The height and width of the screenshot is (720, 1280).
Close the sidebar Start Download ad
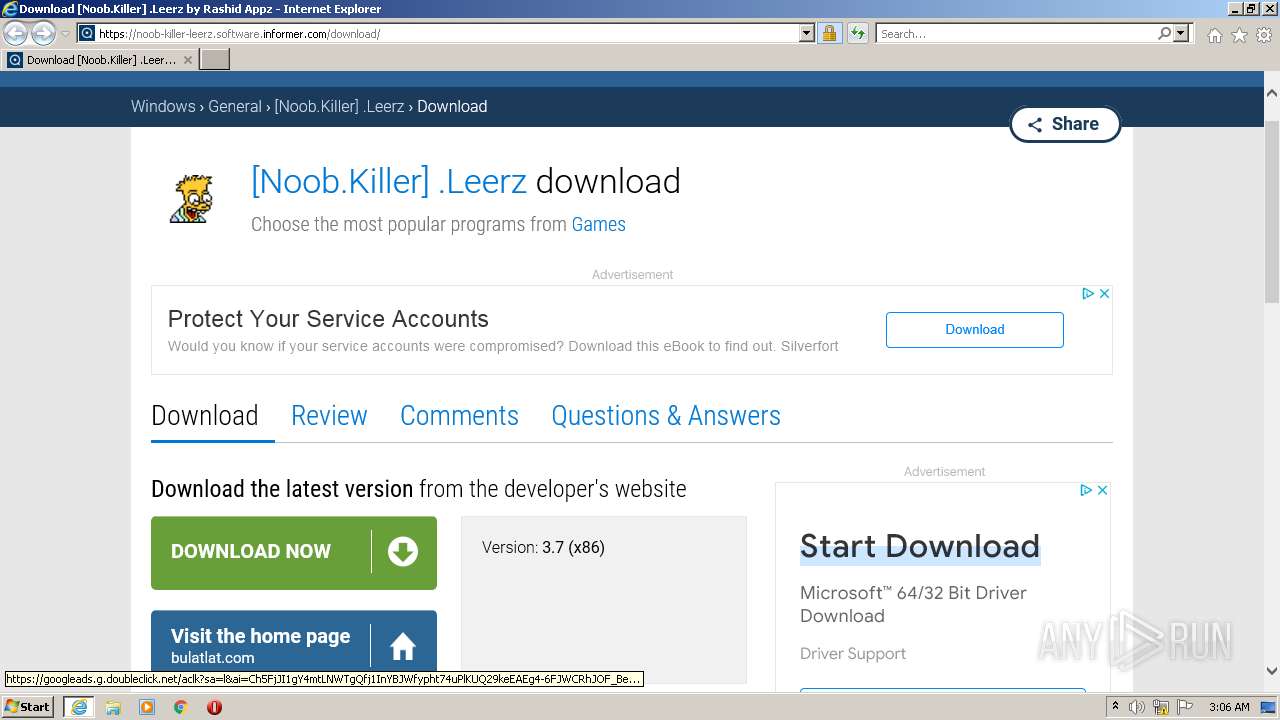pos(1102,490)
